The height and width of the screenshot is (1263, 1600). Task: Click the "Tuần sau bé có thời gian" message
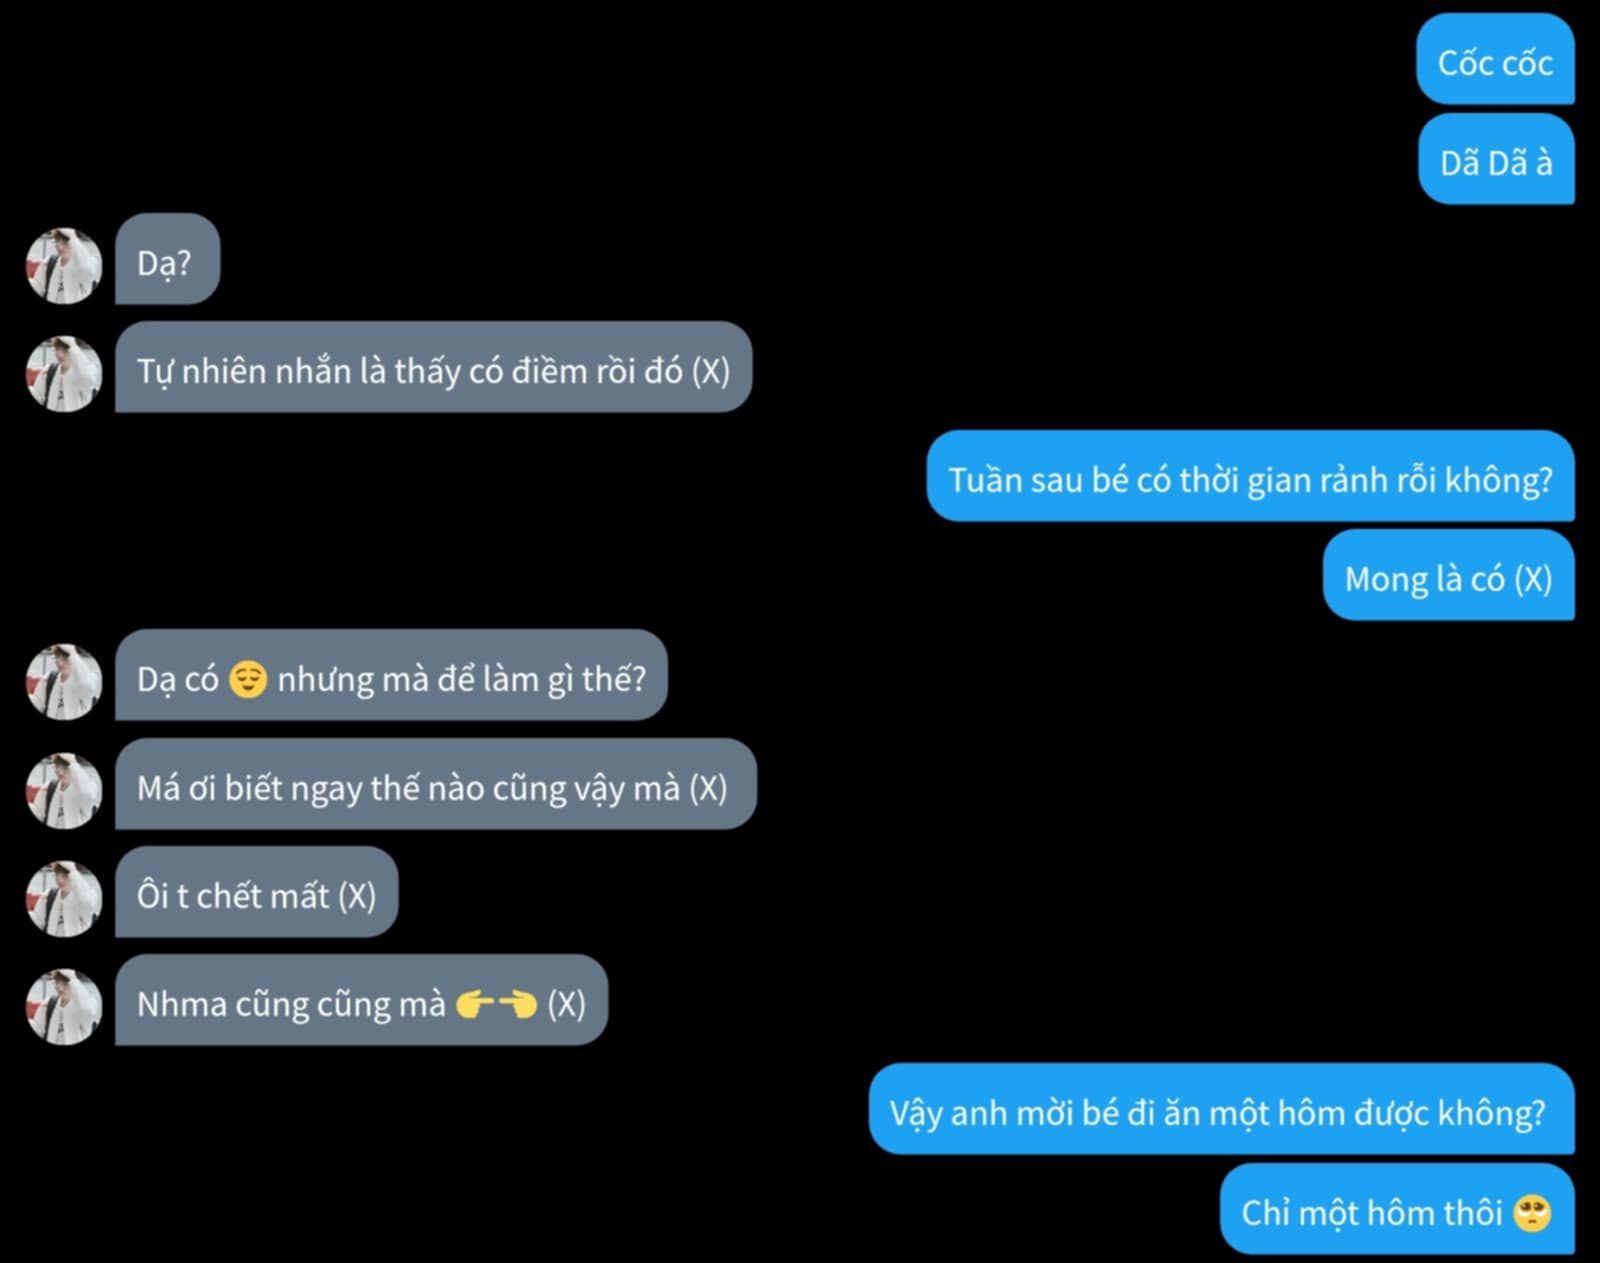point(1250,476)
